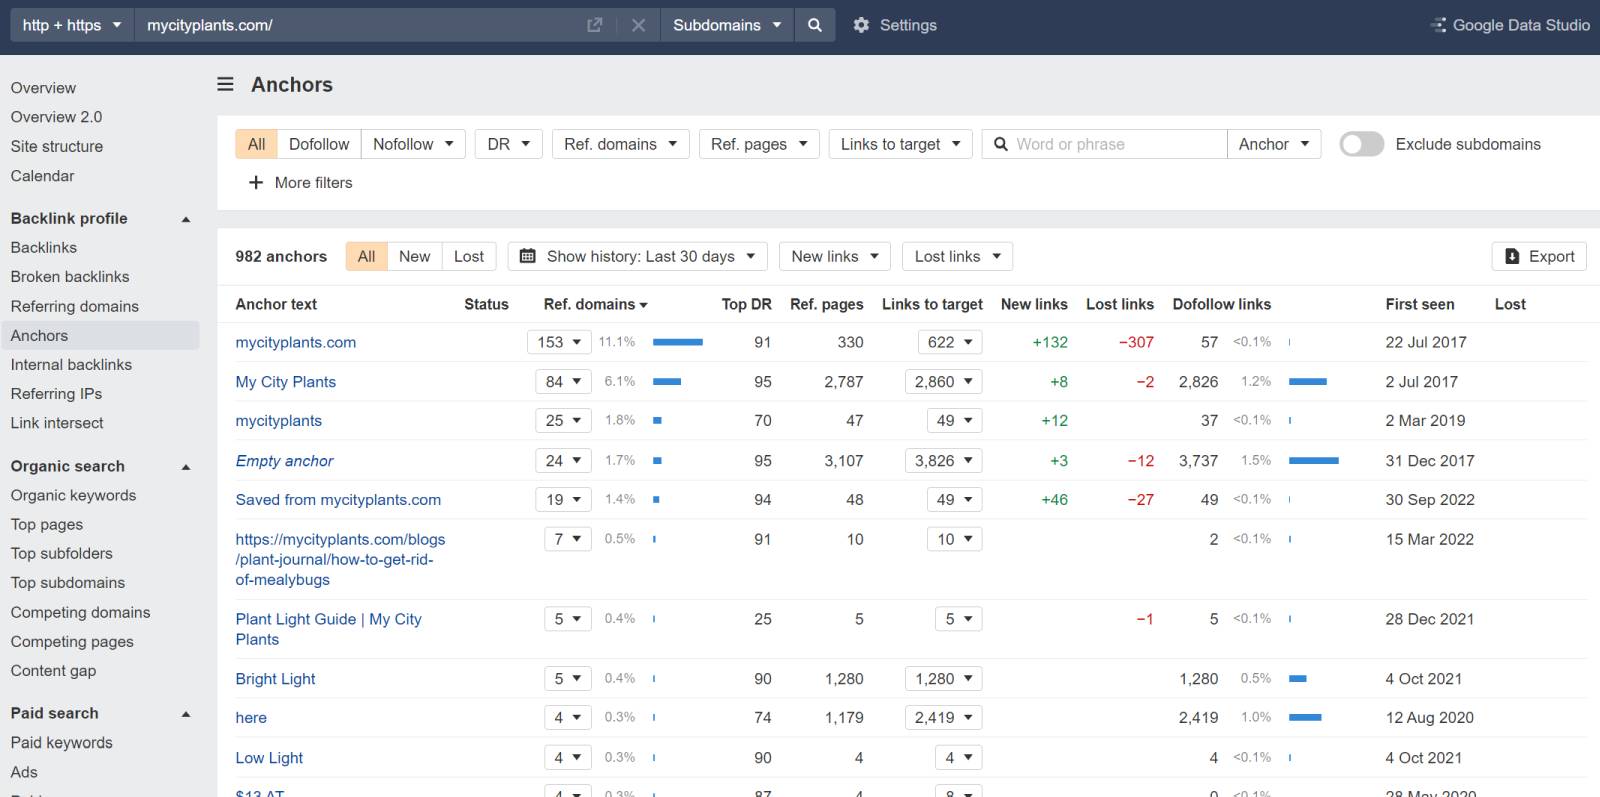Open Ref. domains filter dropdown
Image resolution: width=1600 pixels, height=797 pixels.
pyautogui.click(x=620, y=144)
